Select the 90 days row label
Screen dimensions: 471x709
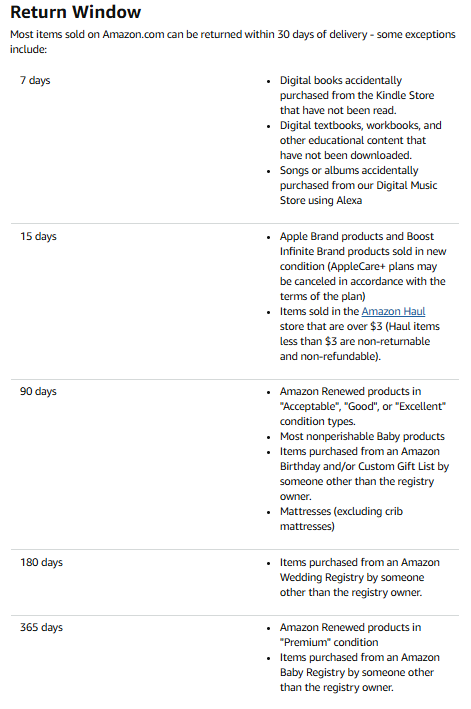point(38,391)
